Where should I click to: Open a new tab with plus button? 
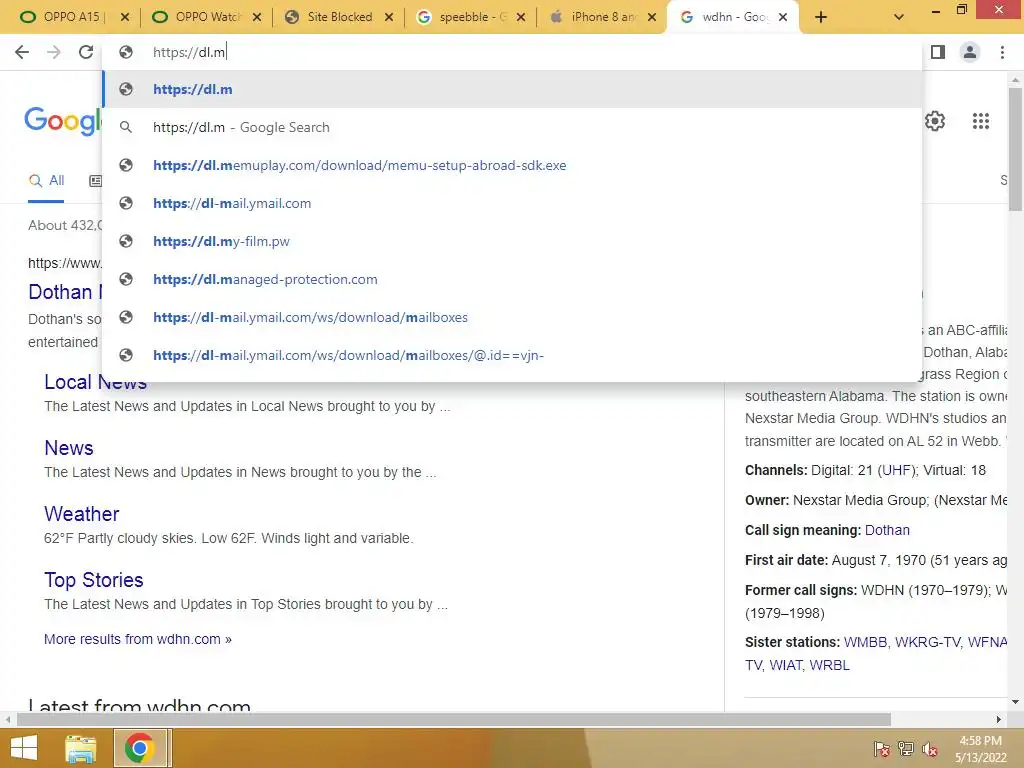tap(821, 17)
